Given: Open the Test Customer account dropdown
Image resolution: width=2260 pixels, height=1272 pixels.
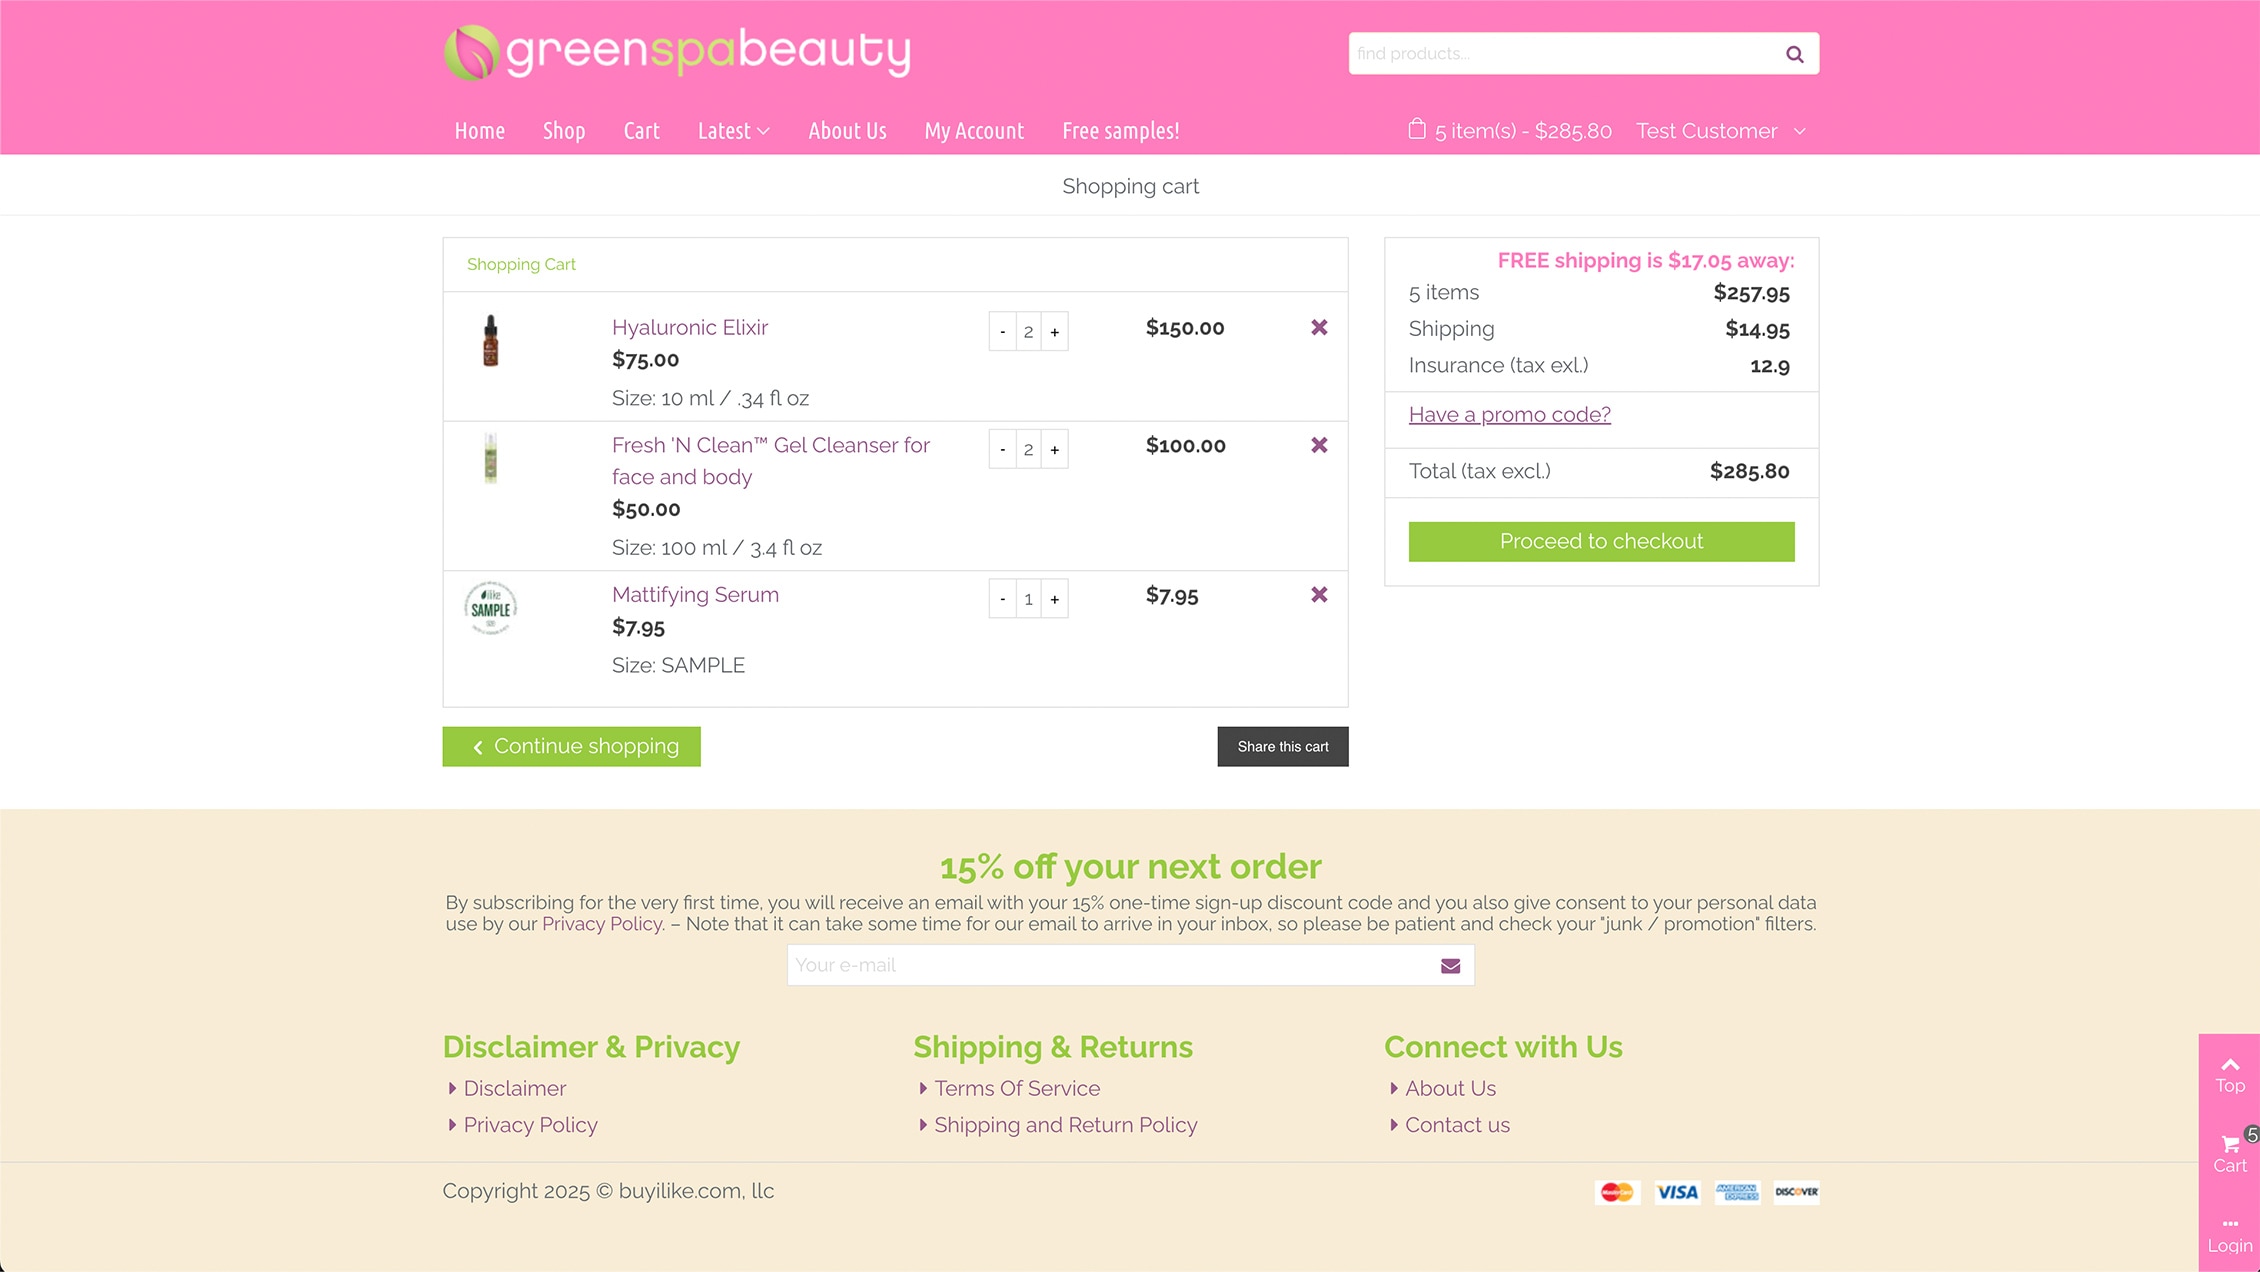Looking at the screenshot, I should tap(1720, 131).
